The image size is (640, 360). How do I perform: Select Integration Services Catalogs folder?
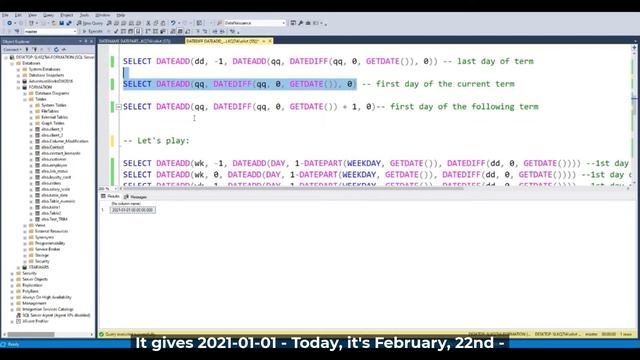coord(48,309)
